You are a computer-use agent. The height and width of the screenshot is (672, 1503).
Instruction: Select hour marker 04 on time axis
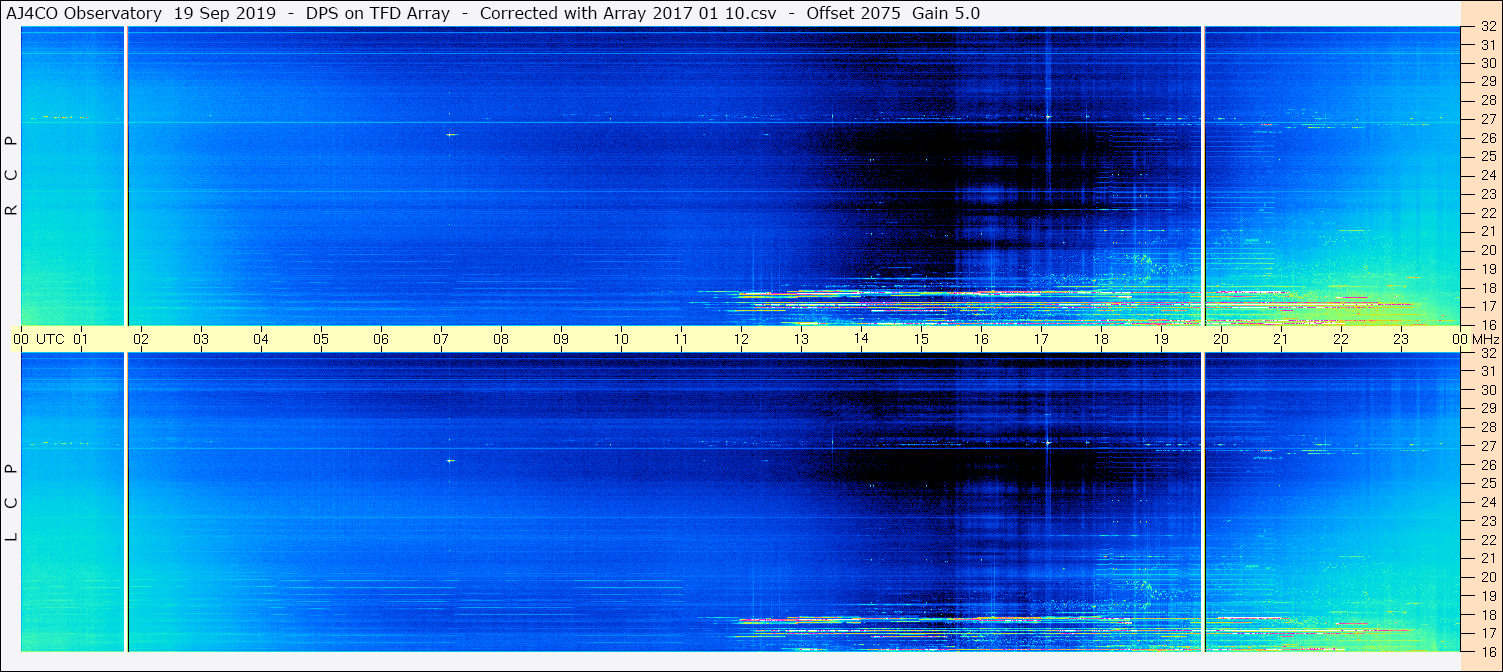pyautogui.click(x=261, y=340)
